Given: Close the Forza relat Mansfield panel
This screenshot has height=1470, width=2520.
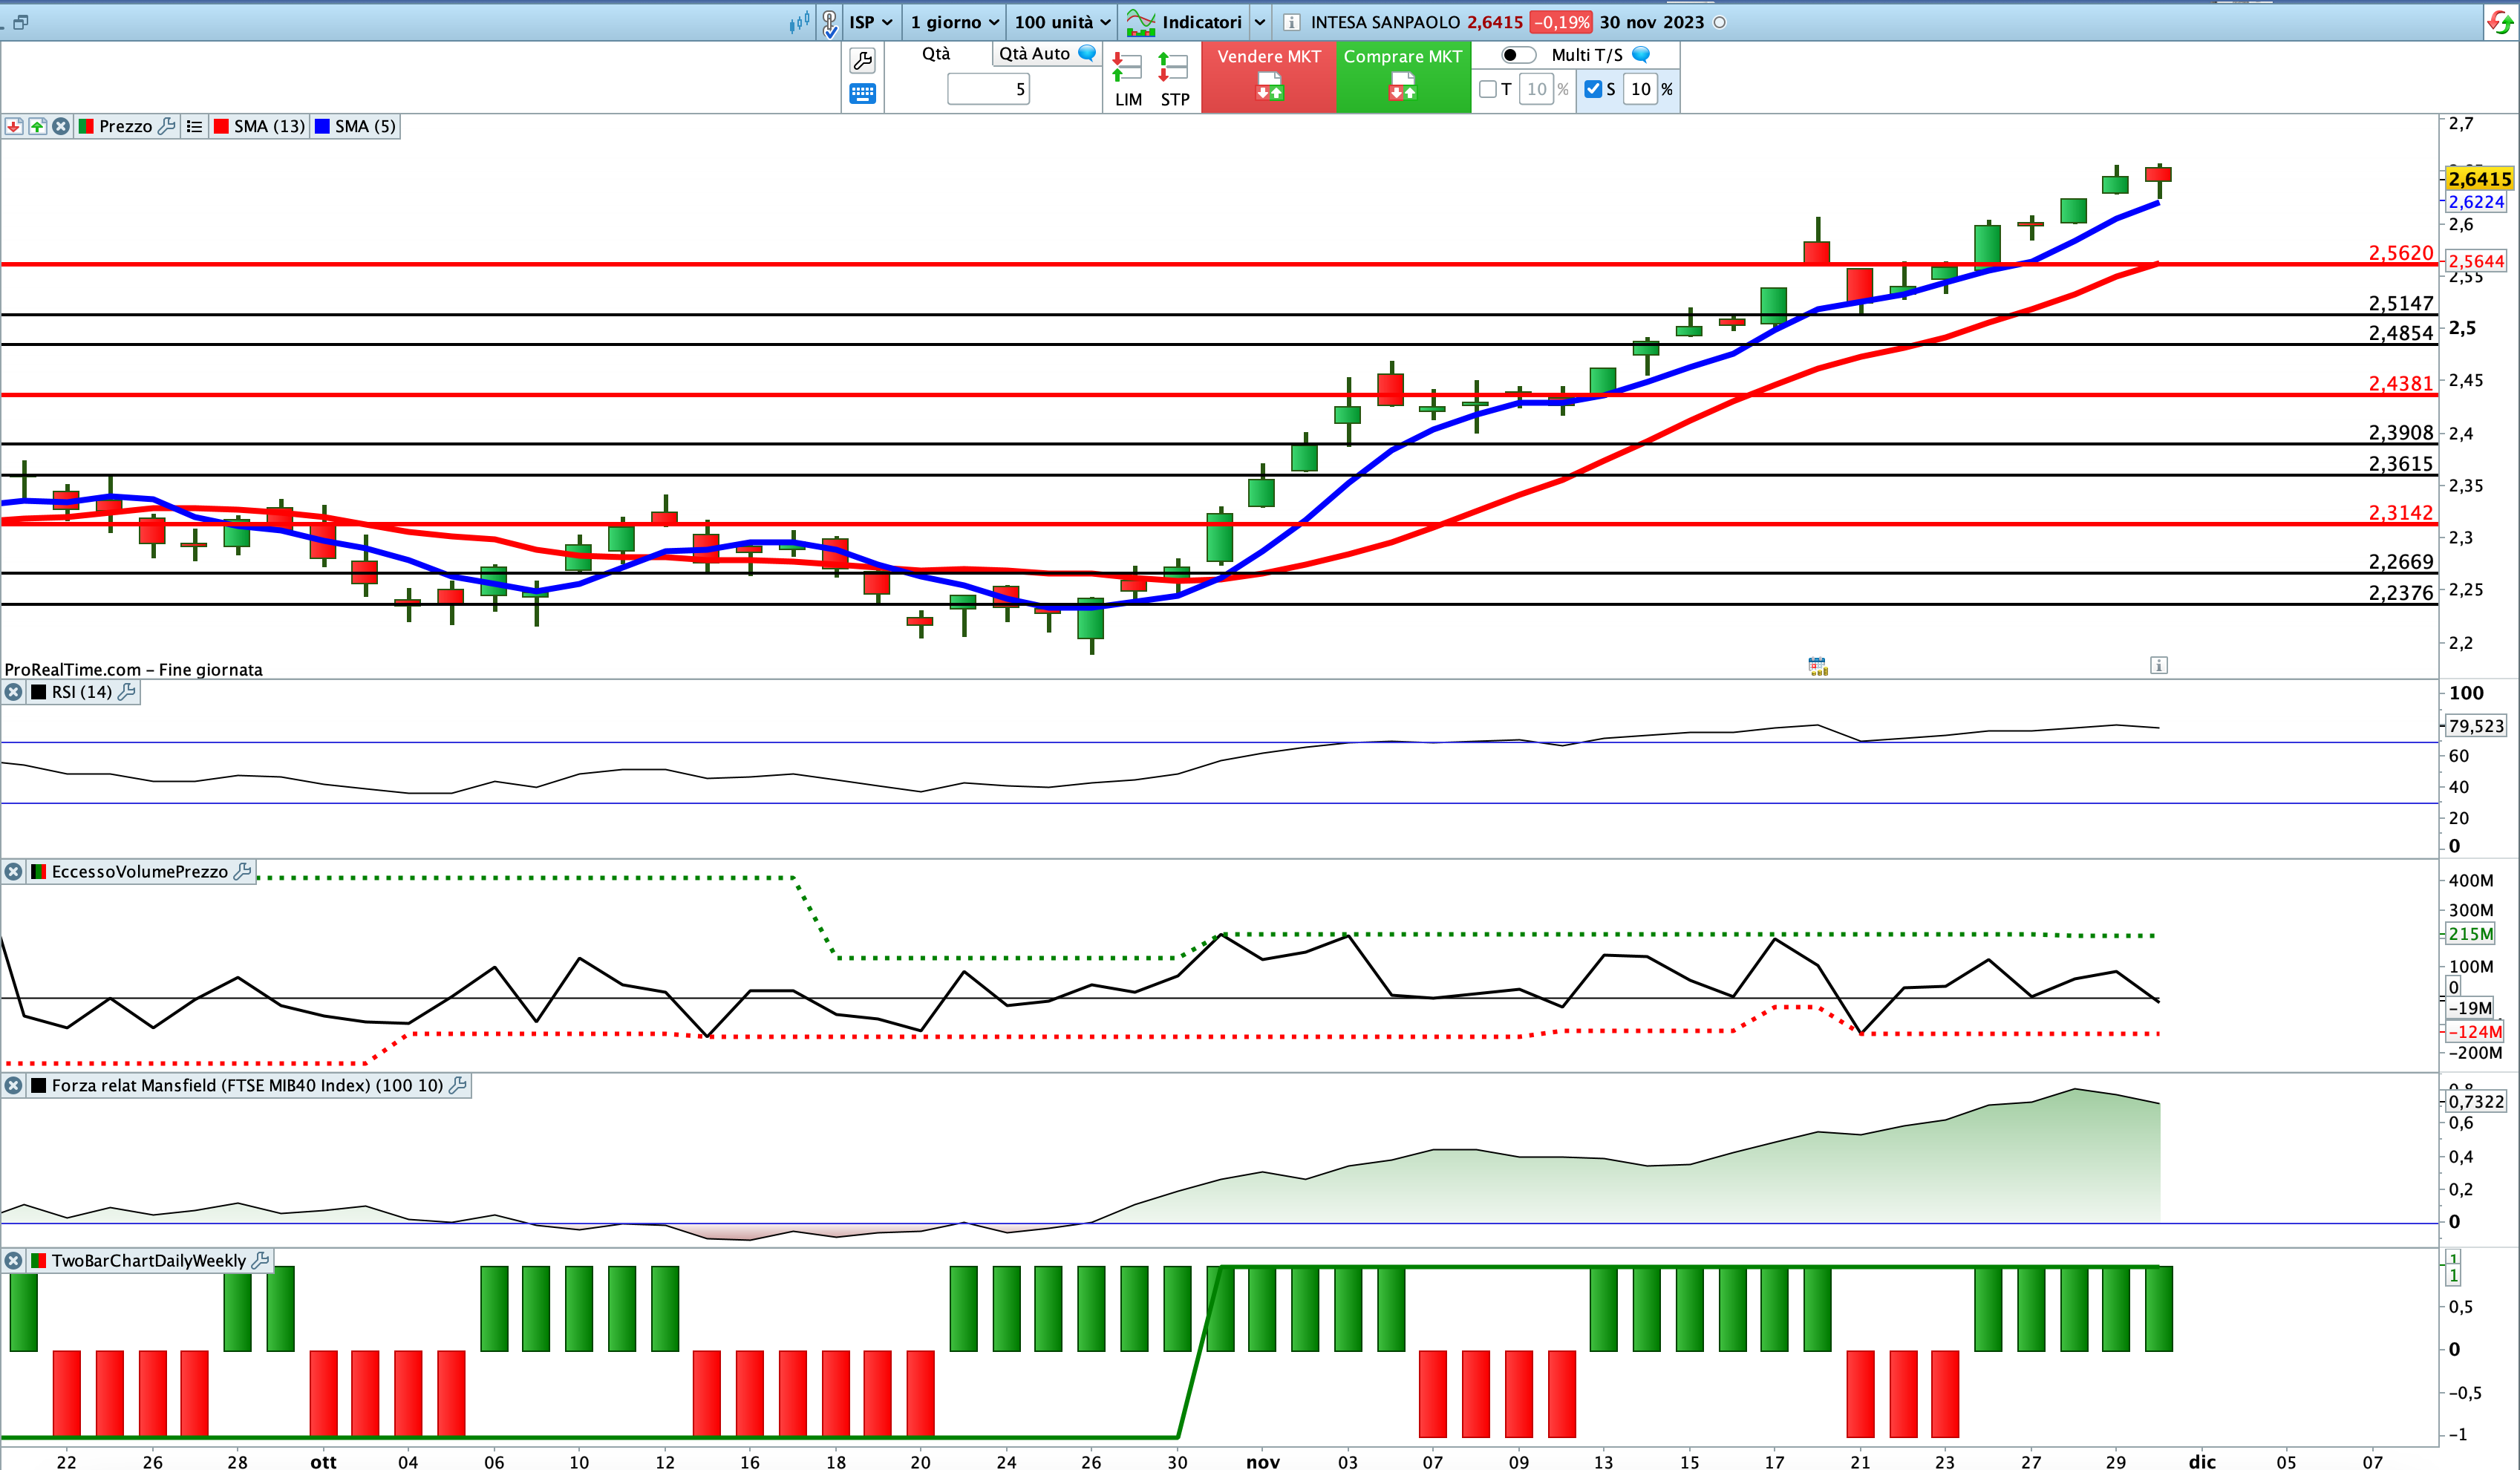Looking at the screenshot, I should click(13, 1085).
